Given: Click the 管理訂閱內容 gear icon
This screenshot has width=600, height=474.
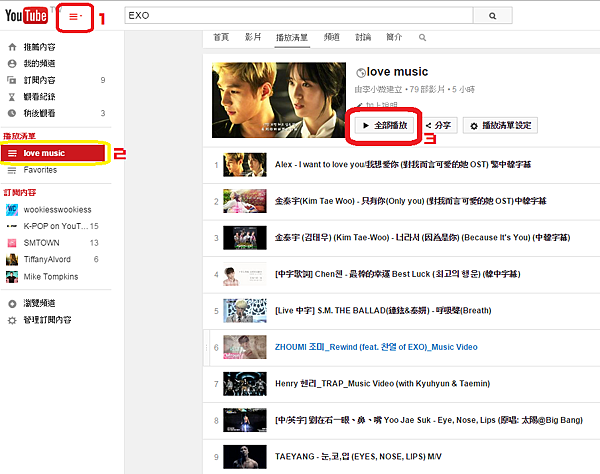Looking at the screenshot, I should 12,320.
